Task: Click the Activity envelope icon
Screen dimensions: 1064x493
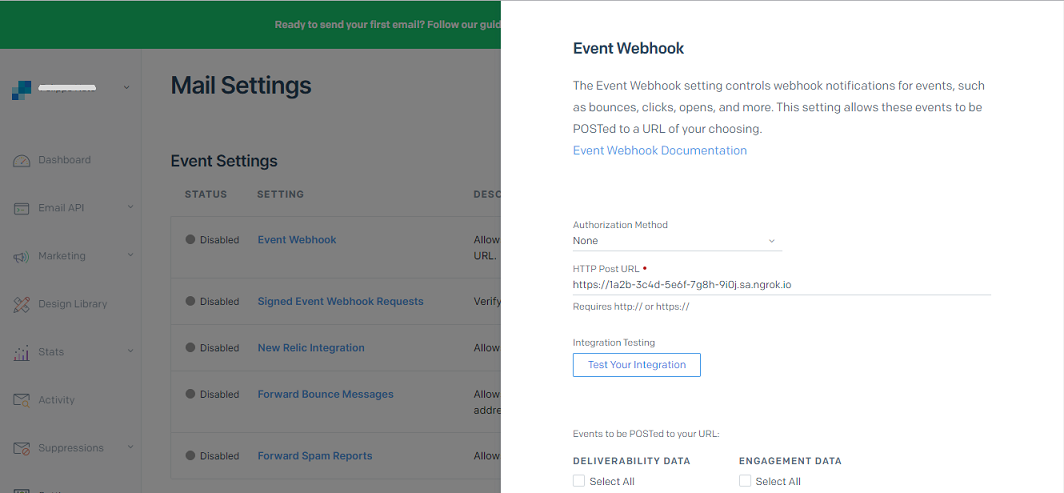Action: click(x=22, y=401)
